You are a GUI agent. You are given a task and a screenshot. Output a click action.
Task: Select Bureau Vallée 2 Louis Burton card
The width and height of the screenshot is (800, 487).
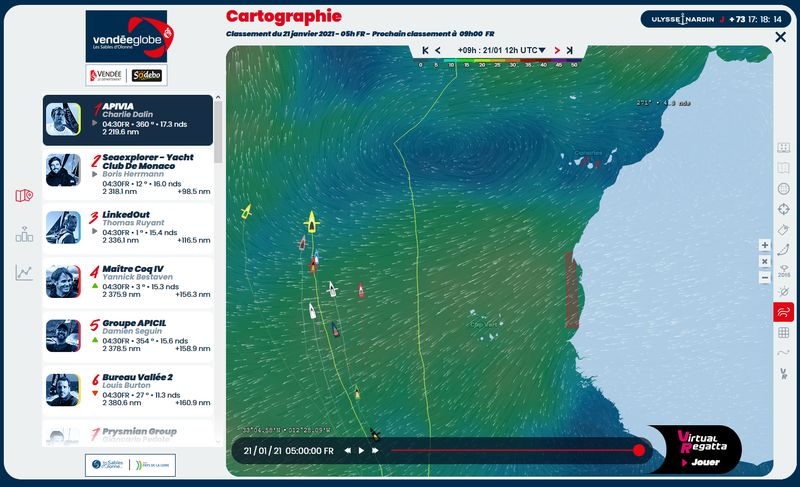[128, 390]
